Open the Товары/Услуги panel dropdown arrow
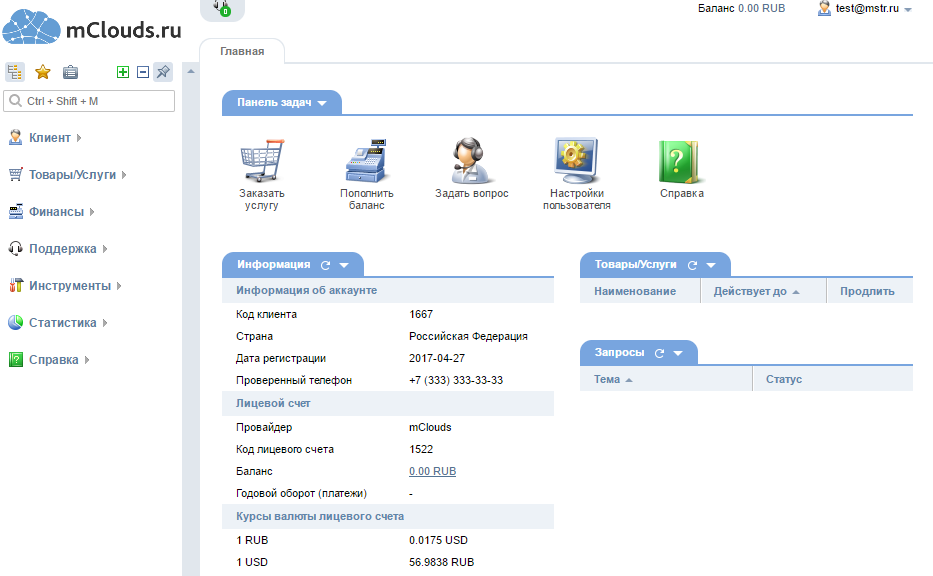This screenshot has width=933, height=576. 711,265
